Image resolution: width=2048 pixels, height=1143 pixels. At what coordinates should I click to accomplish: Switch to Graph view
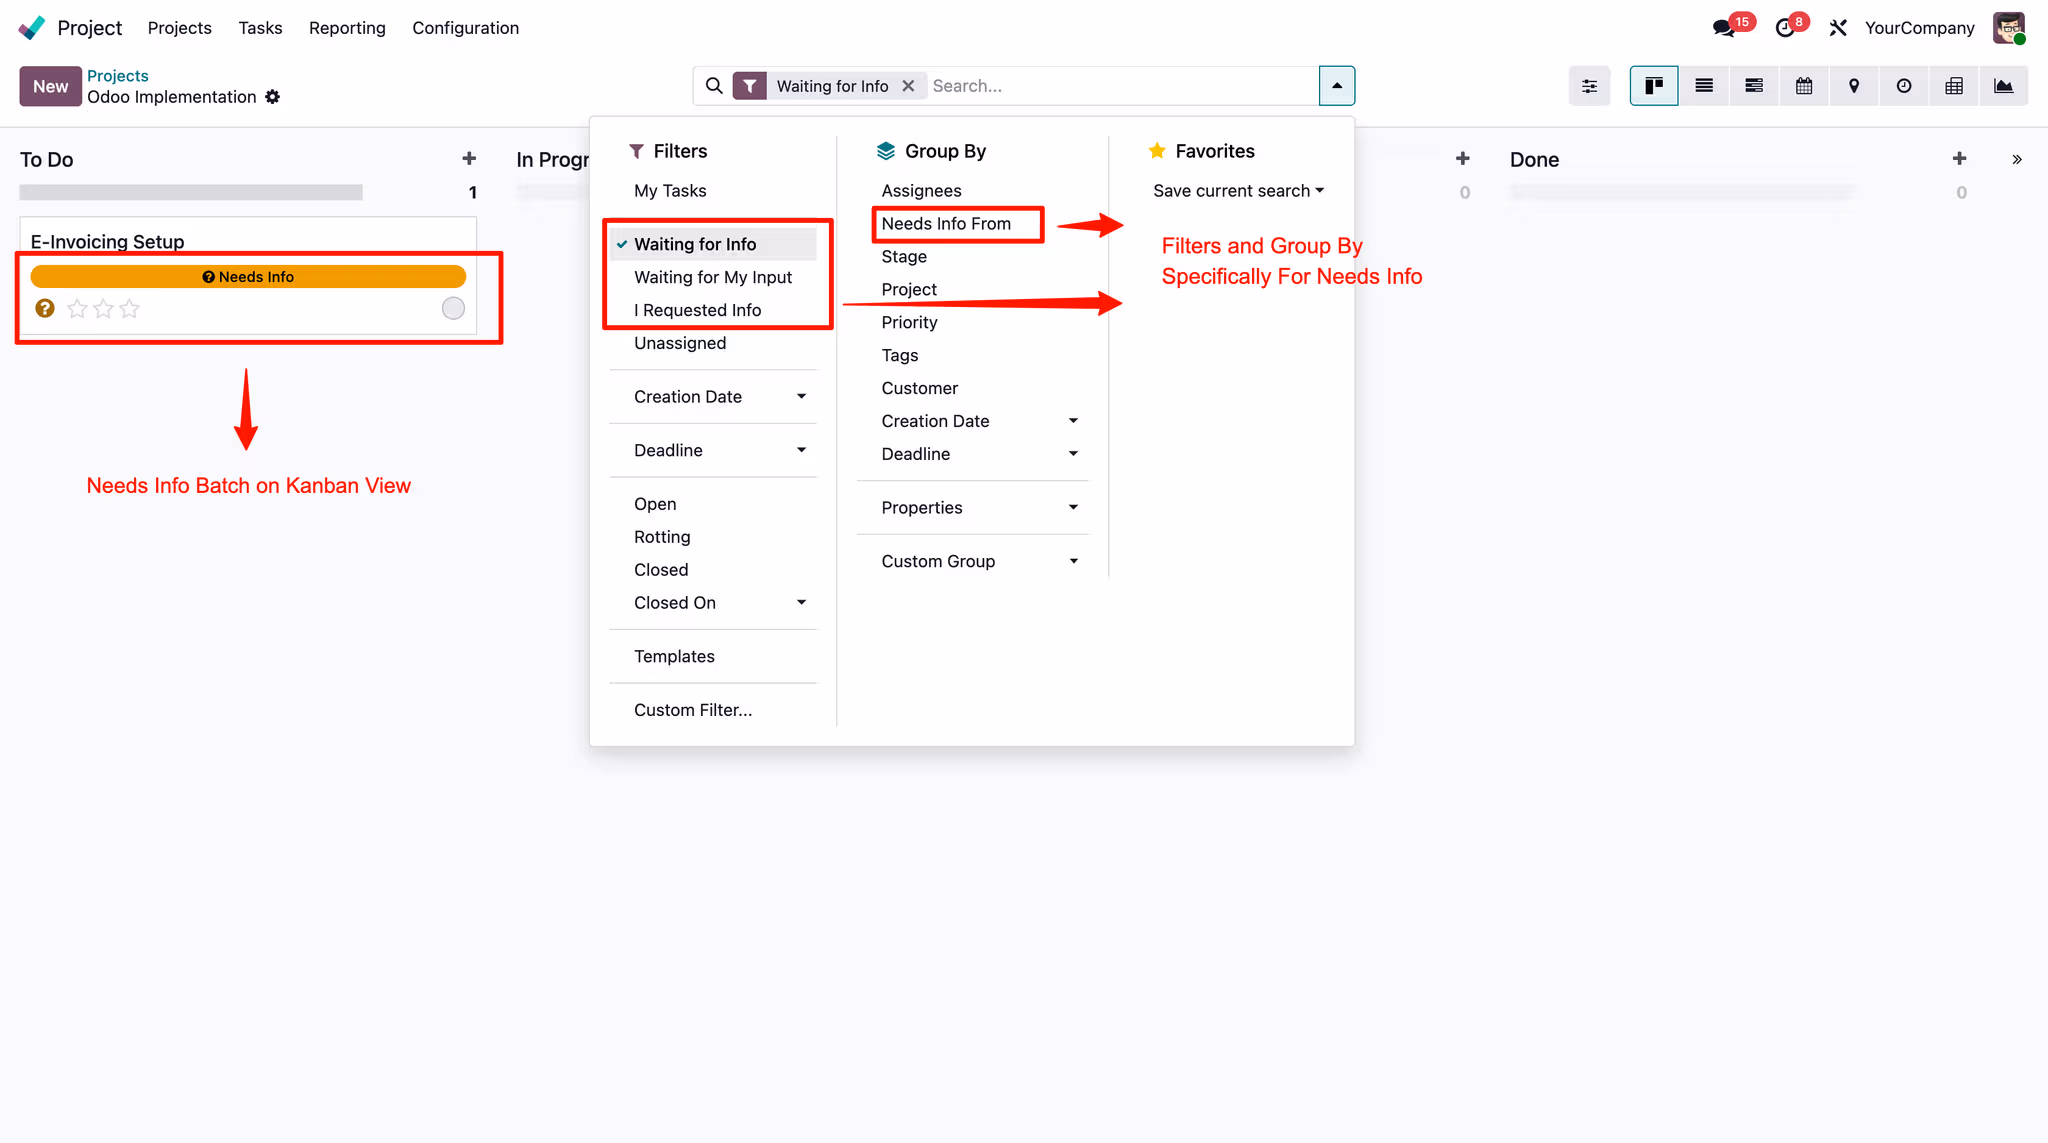2004,86
